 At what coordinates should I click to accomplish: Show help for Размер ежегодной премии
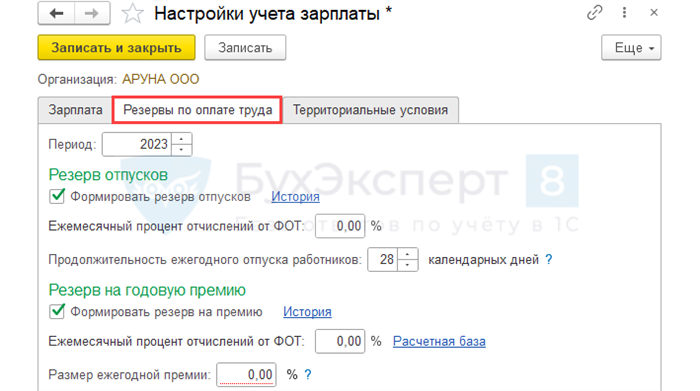tap(308, 374)
